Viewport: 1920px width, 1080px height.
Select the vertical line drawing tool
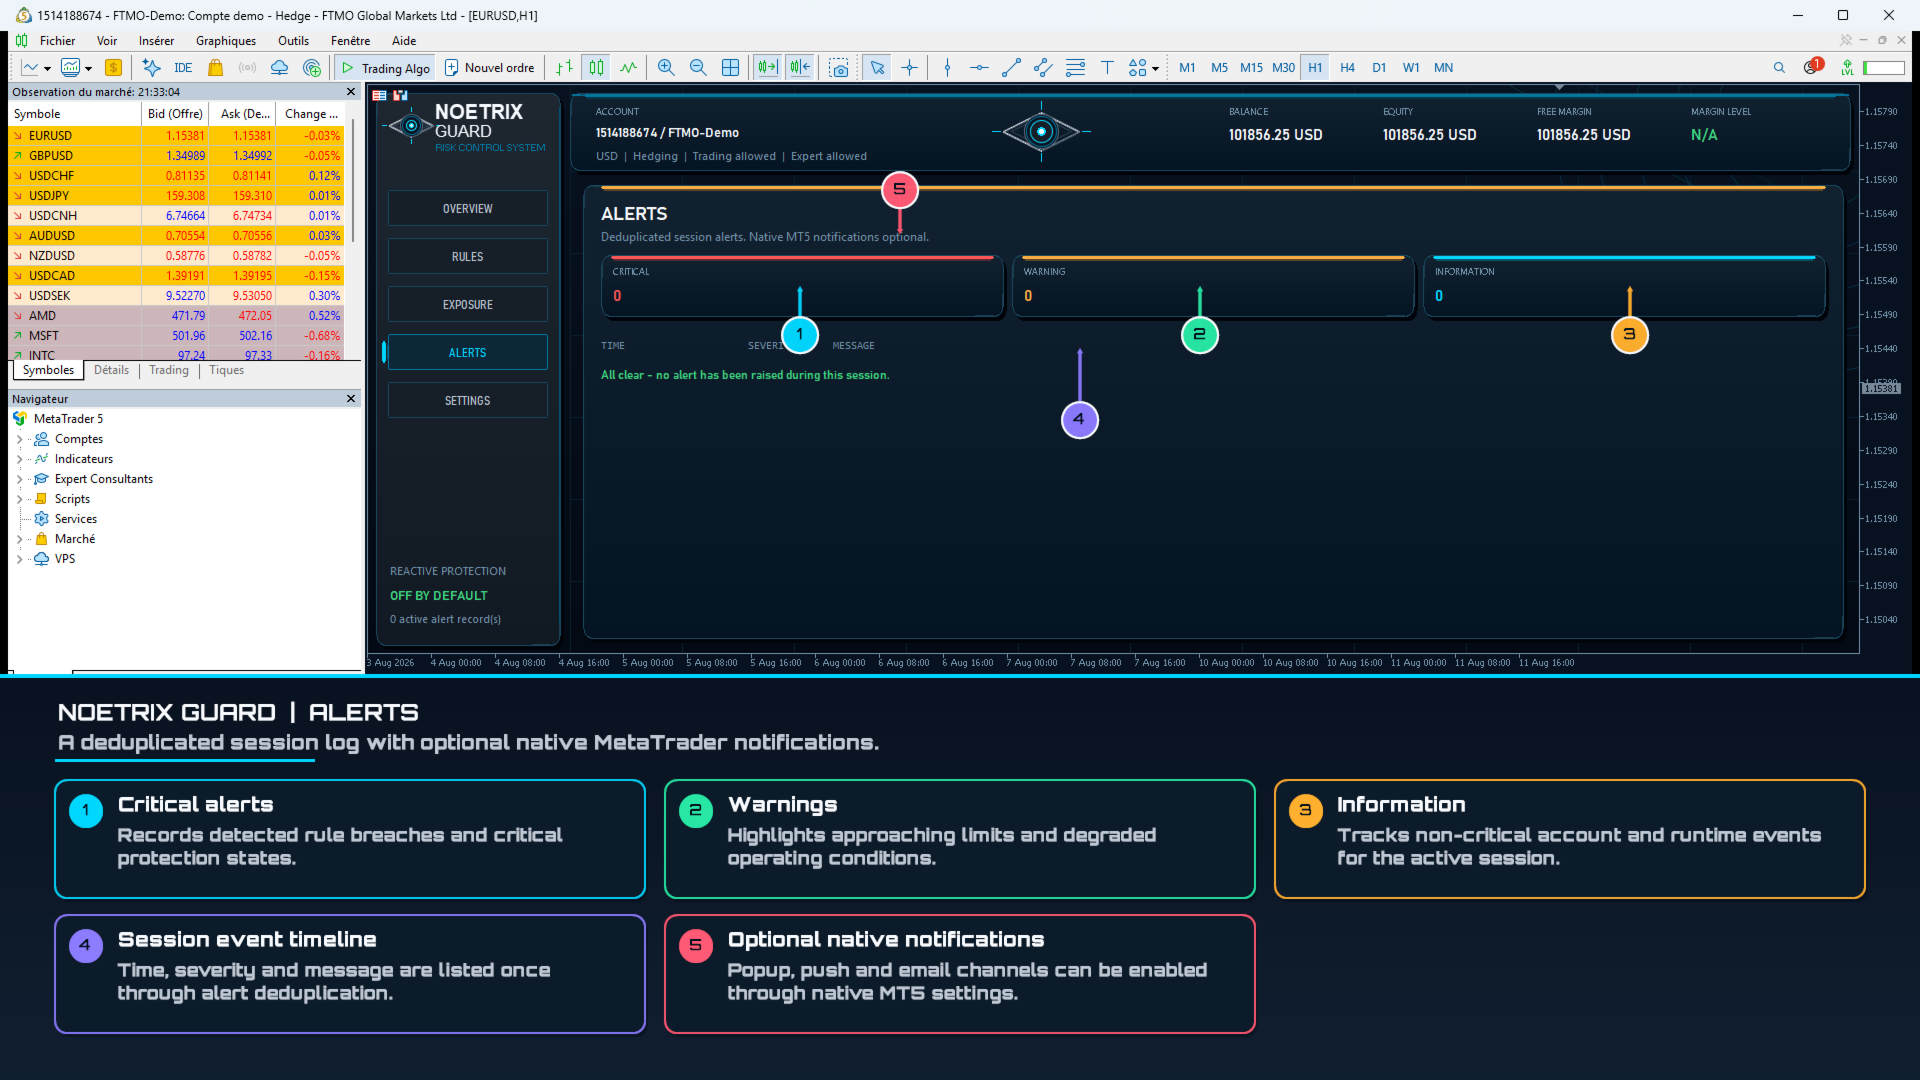pyautogui.click(x=947, y=68)
